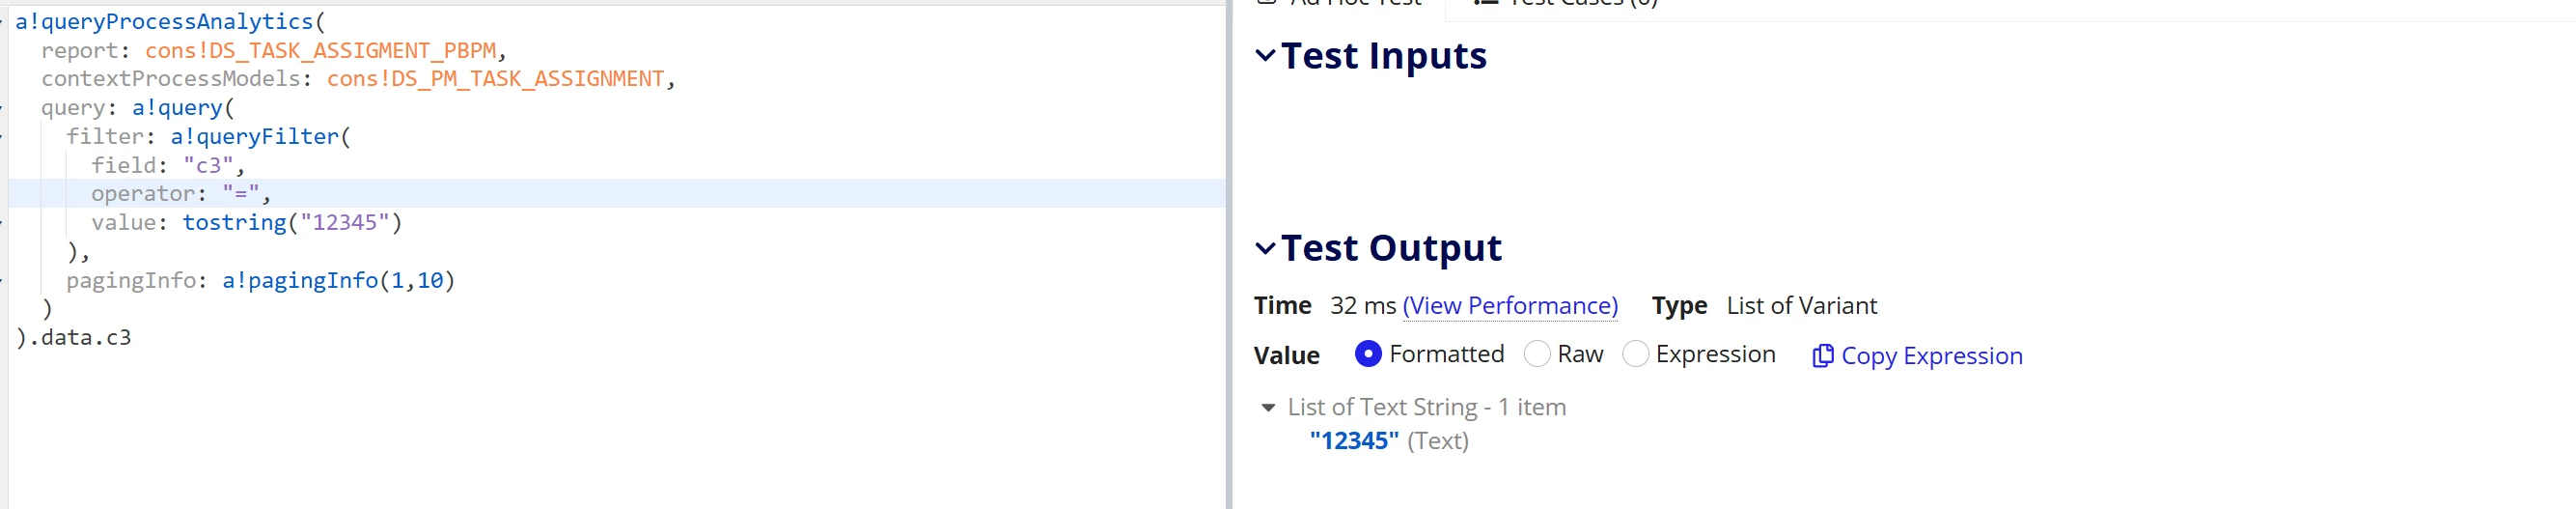Click the Copy Expression clipboard icon
The height and width of the screenshot is (509, 2576).
[x=1822, y=356]
